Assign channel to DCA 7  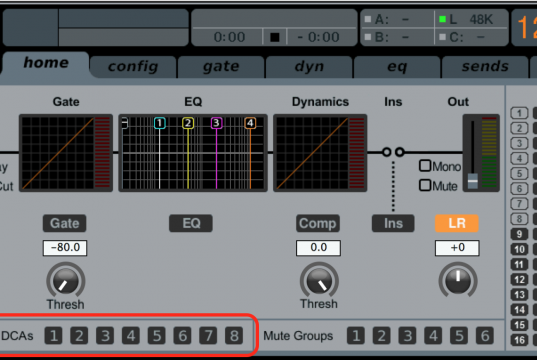(209, 336)
